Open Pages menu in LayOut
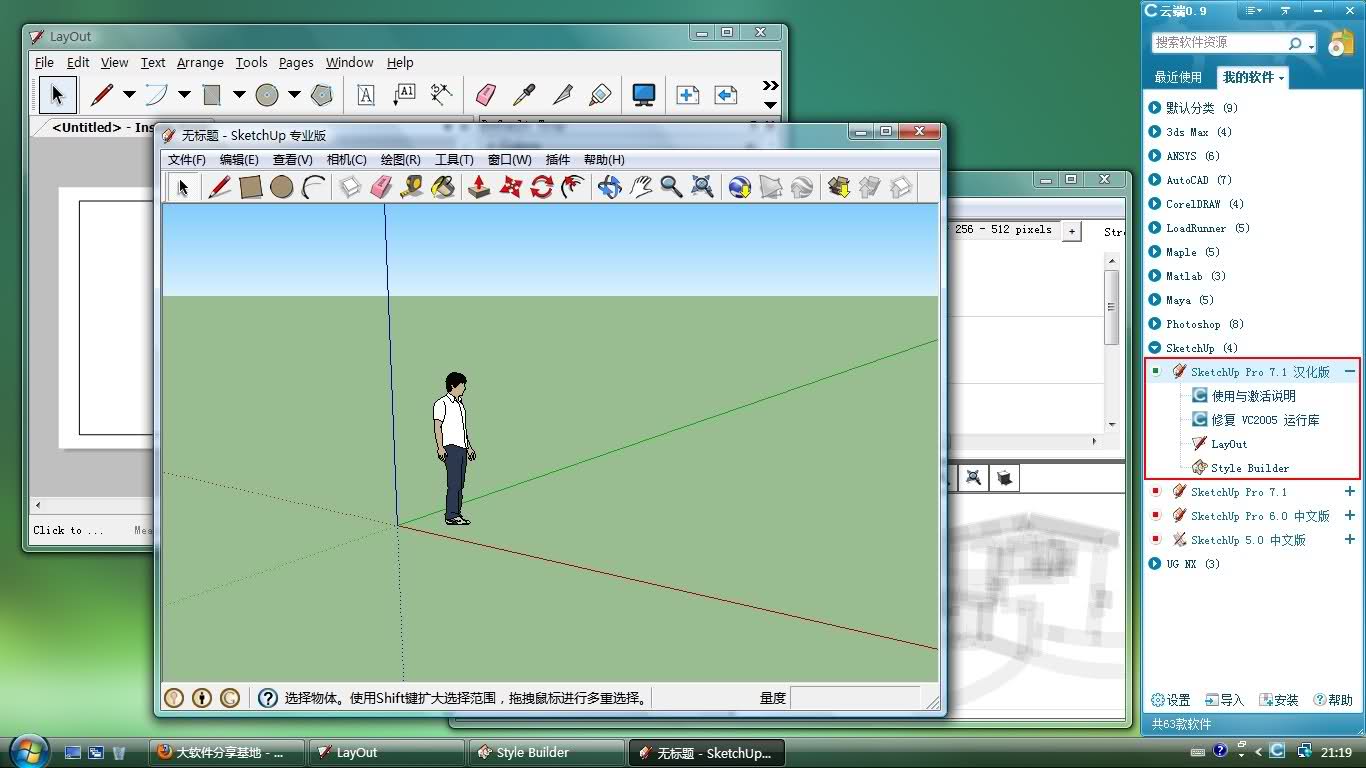The image size is (1366, 768). (296, 62)
